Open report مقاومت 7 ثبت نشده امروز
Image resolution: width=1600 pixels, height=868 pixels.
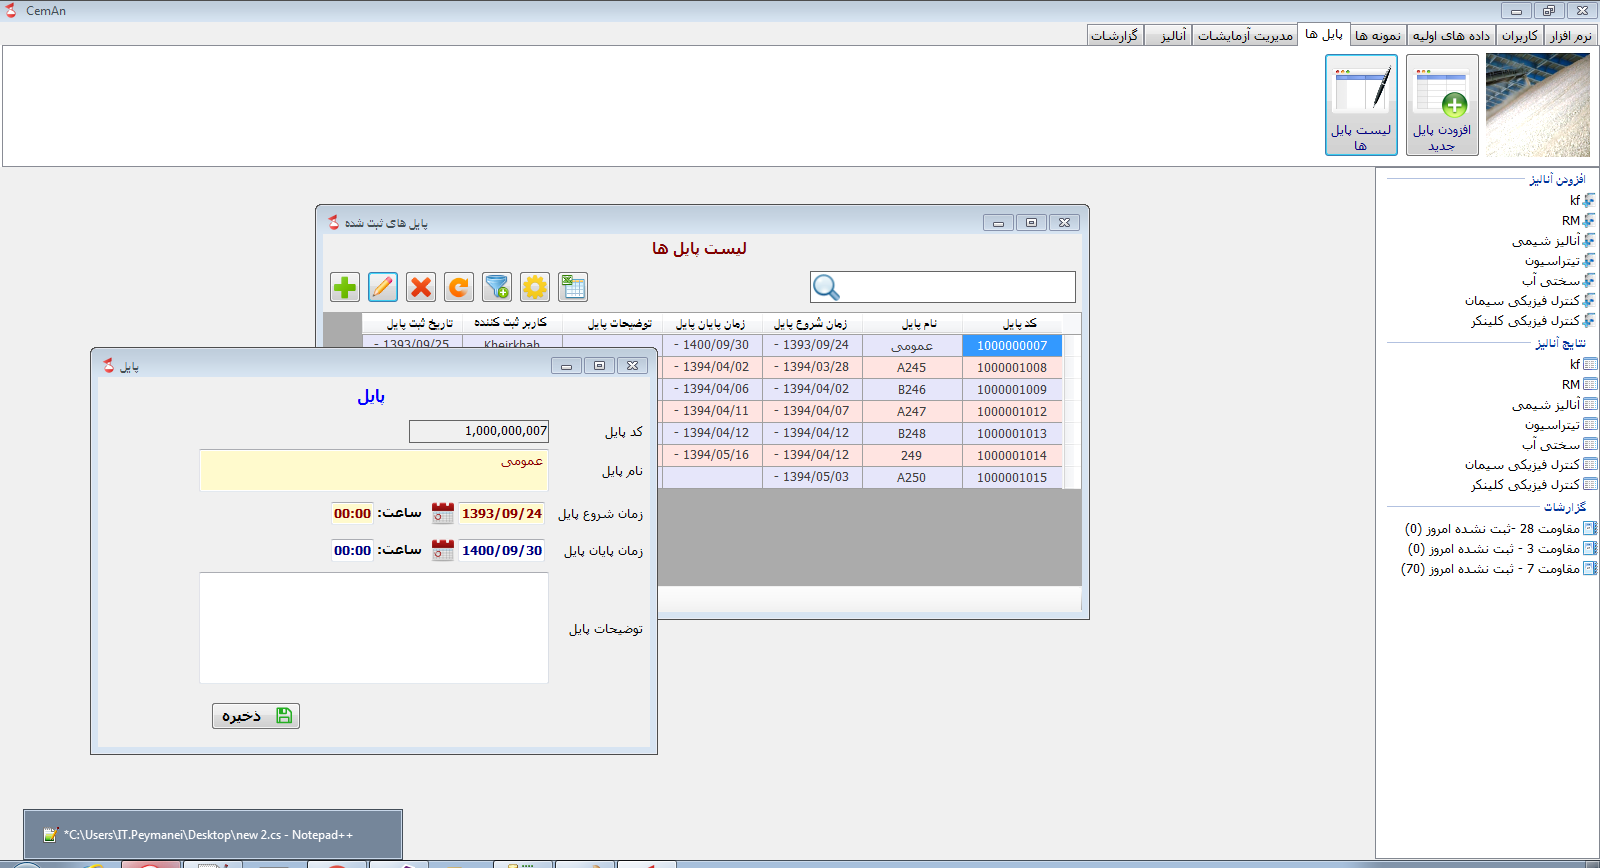click(x=1500, y=569)
